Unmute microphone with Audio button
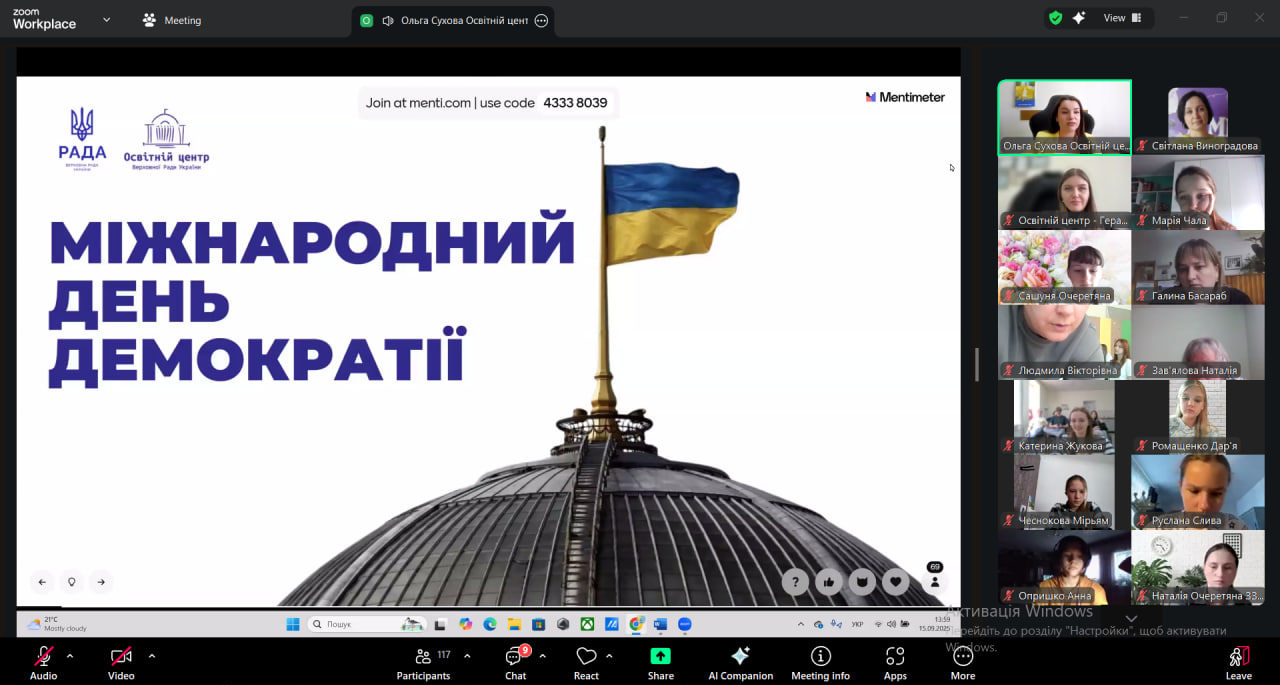 click(x=43, y=662)
